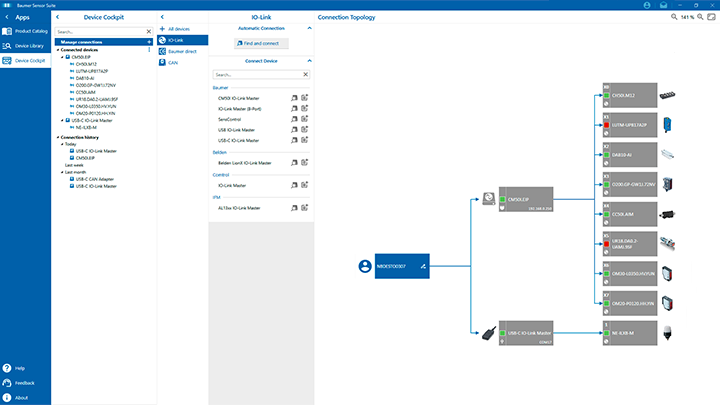The height and width of the screenshot is (405, 720).
Task: Select the IO-Link tab
Action: pos(182,40)
